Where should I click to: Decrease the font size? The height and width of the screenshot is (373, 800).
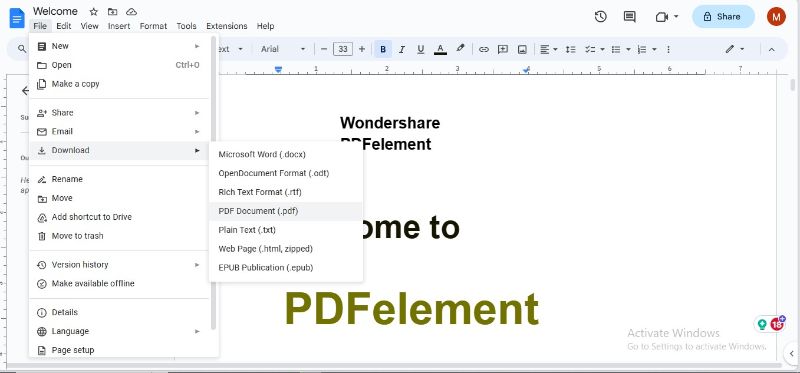click(x=323, y=49)
